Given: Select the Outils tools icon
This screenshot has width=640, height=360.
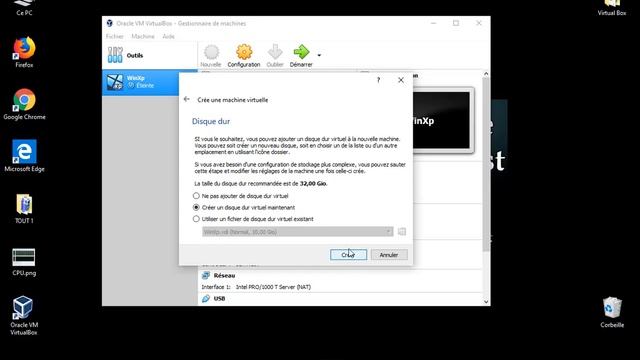Looking at the screenshot, I should 115,55.
